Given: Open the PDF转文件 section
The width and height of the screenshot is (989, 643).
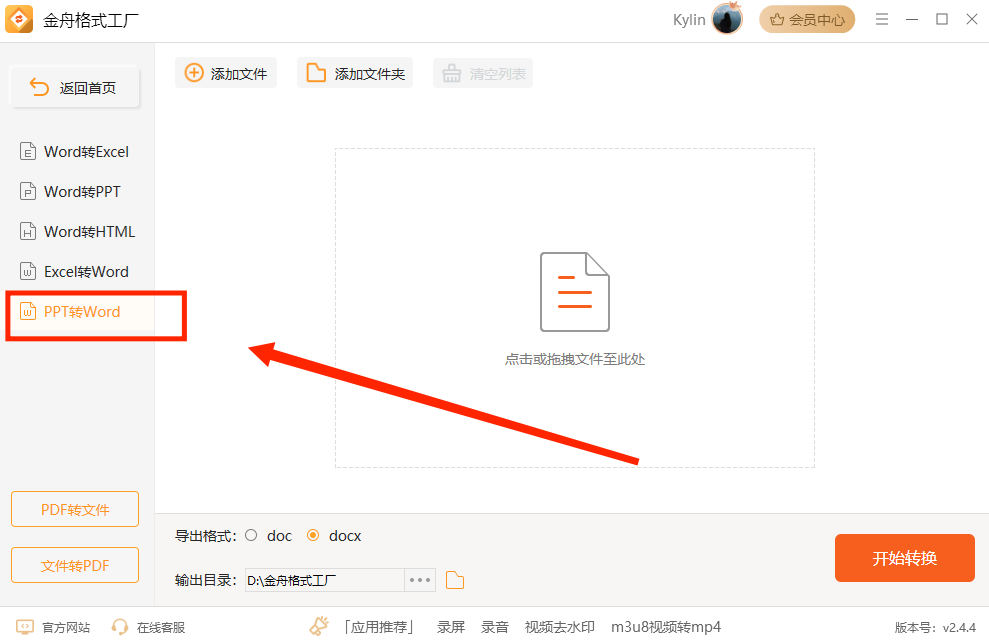Looking at the screenshot, I should (75, 509).
